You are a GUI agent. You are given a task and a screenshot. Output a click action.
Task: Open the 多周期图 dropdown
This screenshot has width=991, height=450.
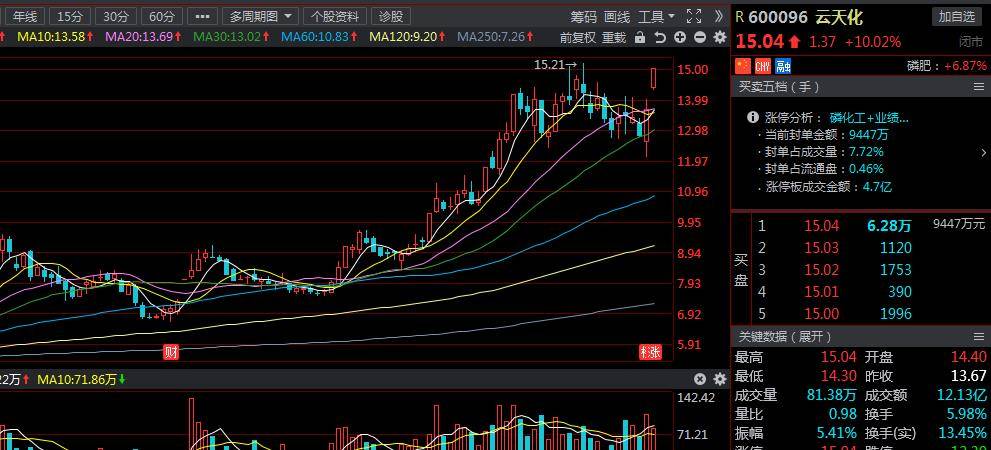[260, 16]
